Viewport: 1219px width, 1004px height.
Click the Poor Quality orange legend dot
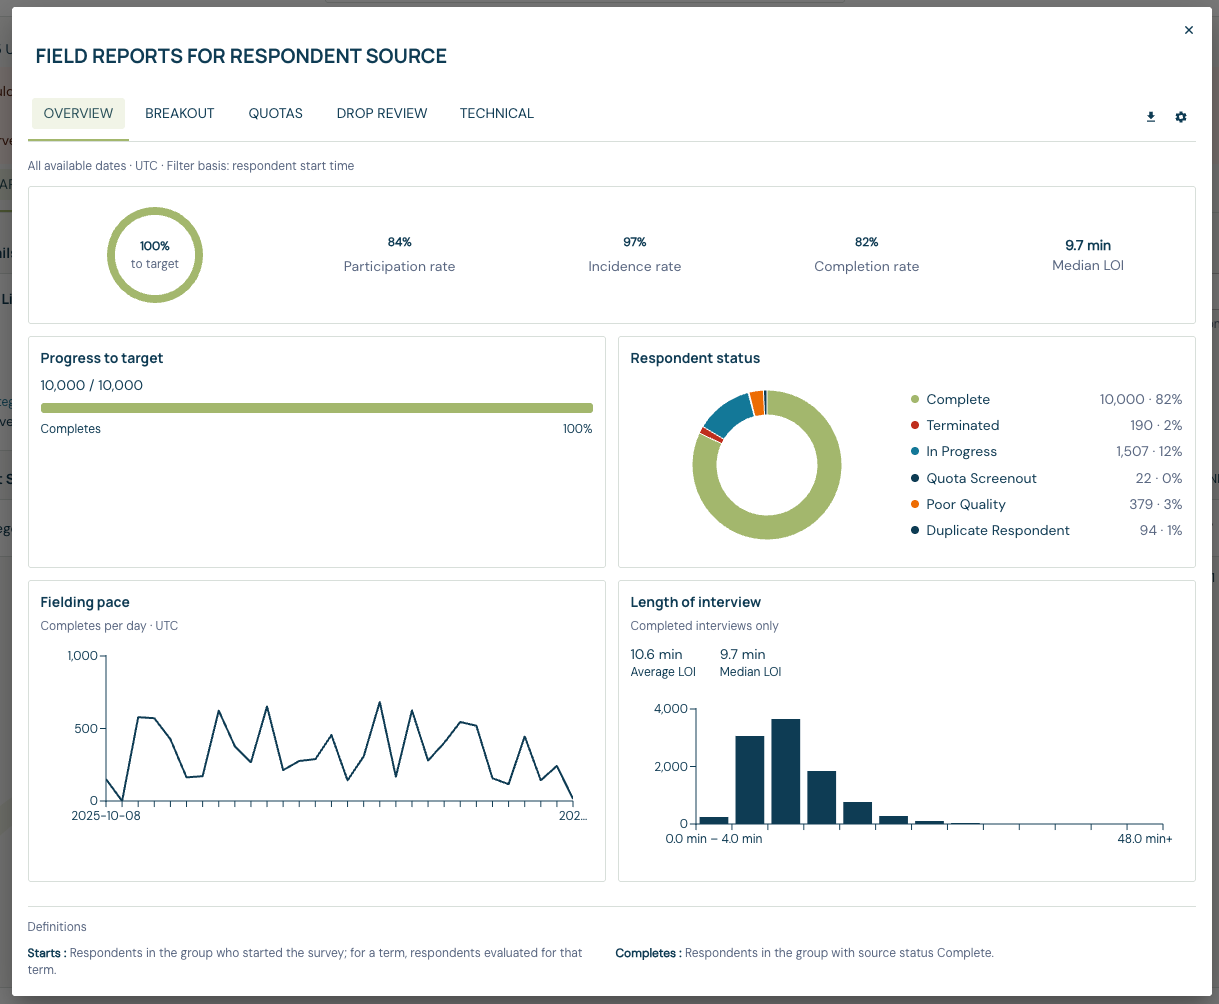tap(915, 504)
